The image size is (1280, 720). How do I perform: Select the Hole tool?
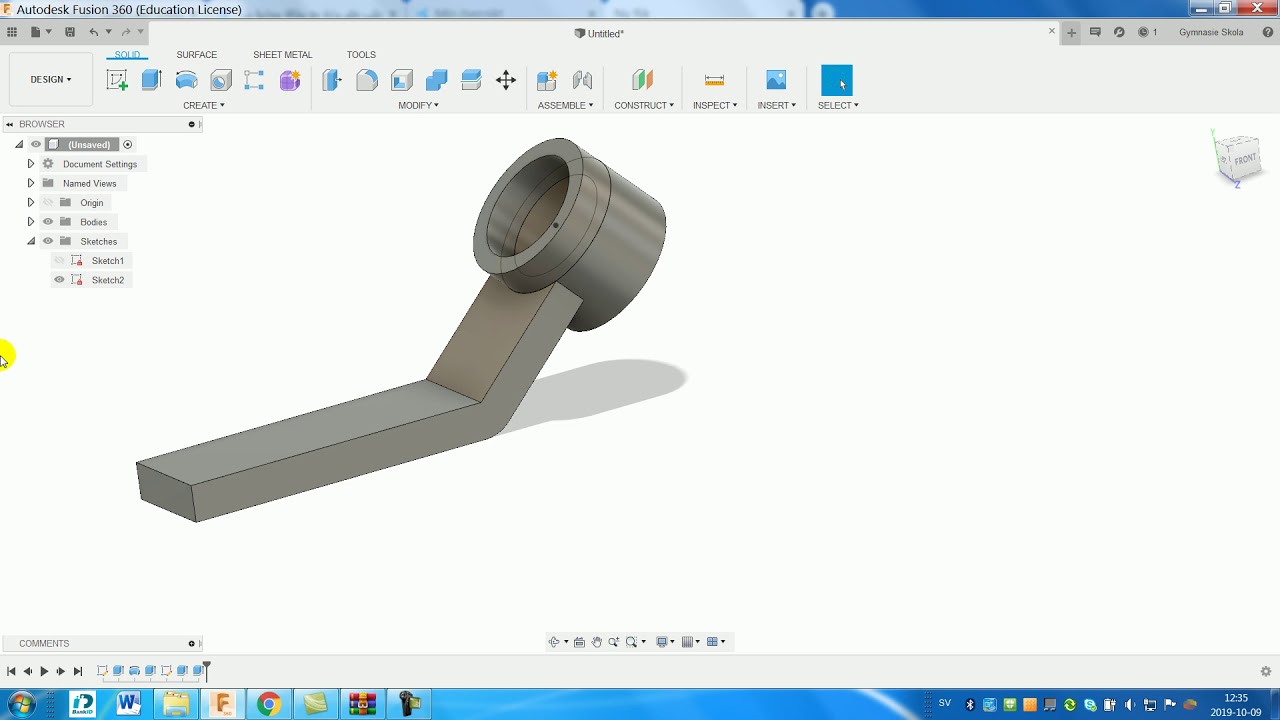pos(221,80)
